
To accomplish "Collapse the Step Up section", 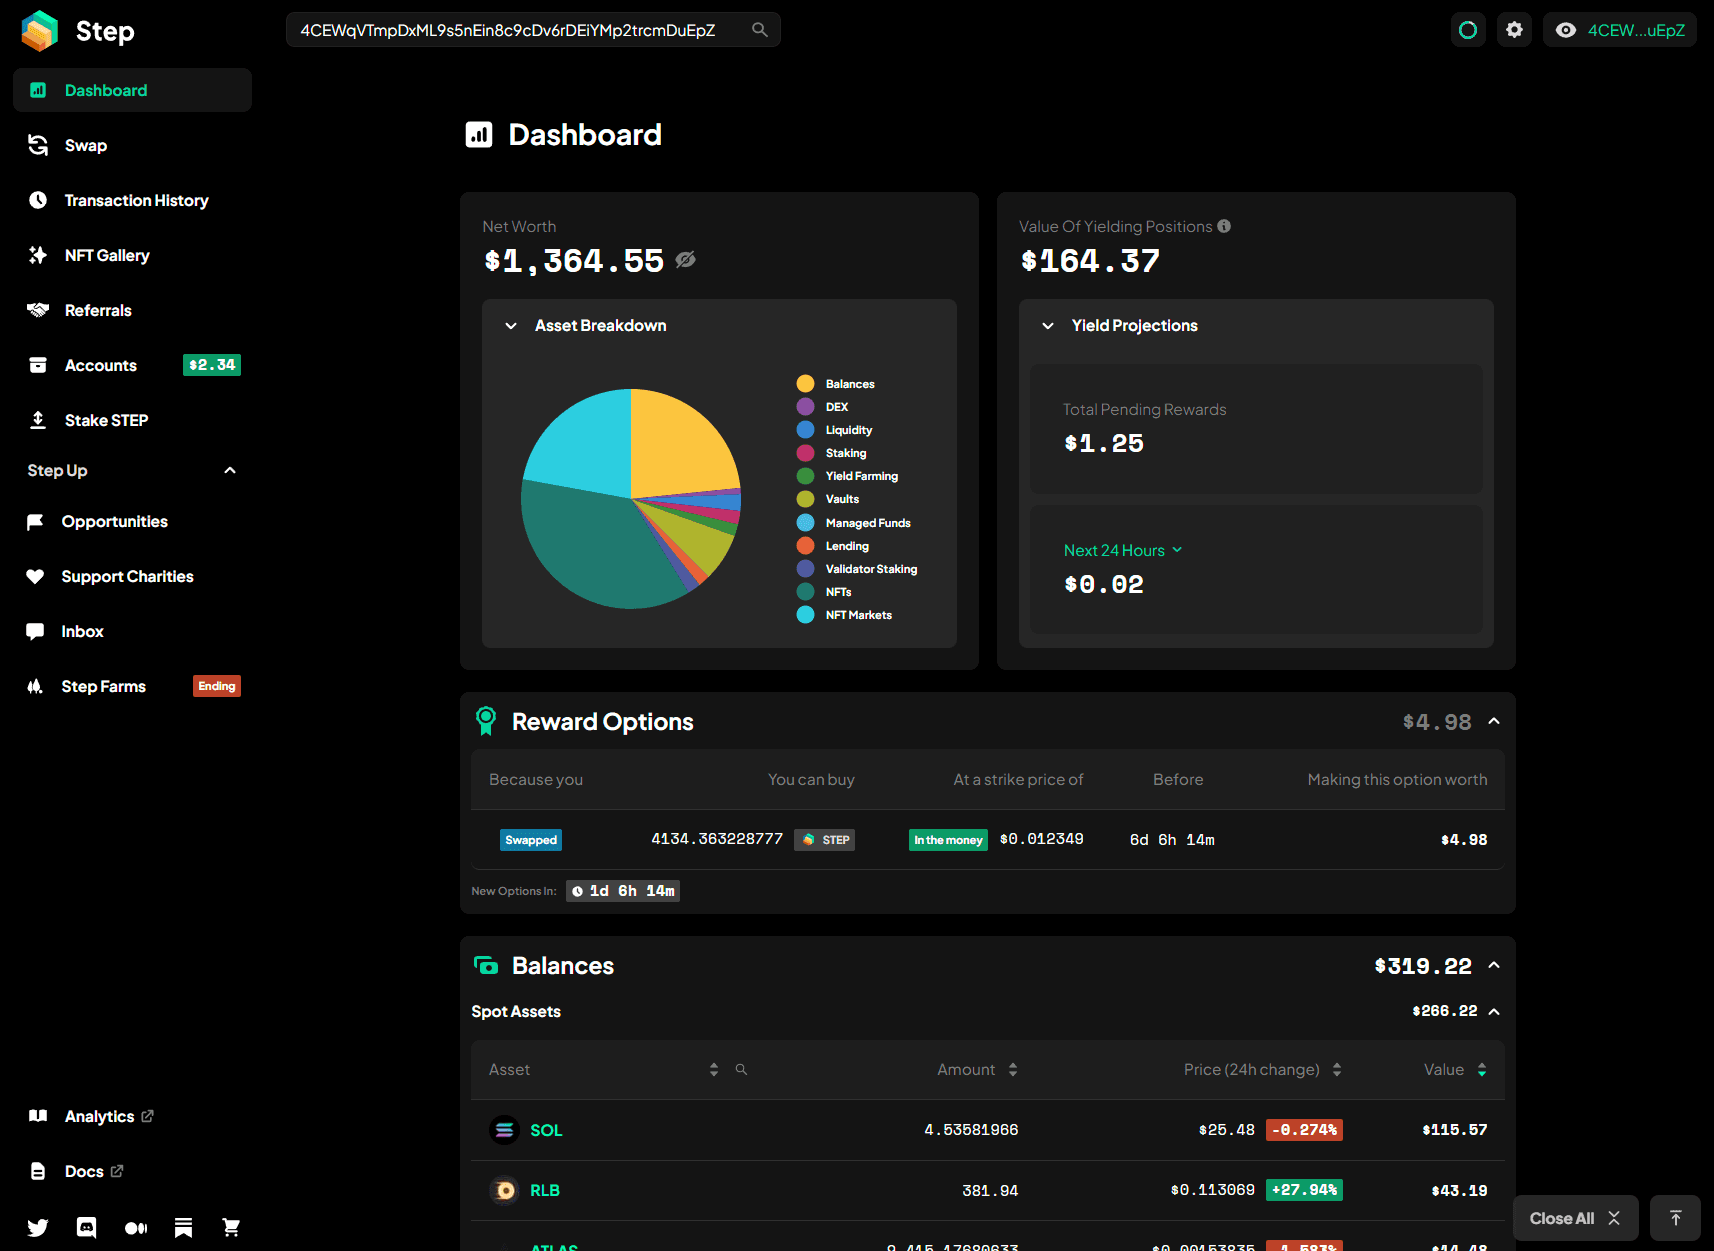I will coord(230,470).
